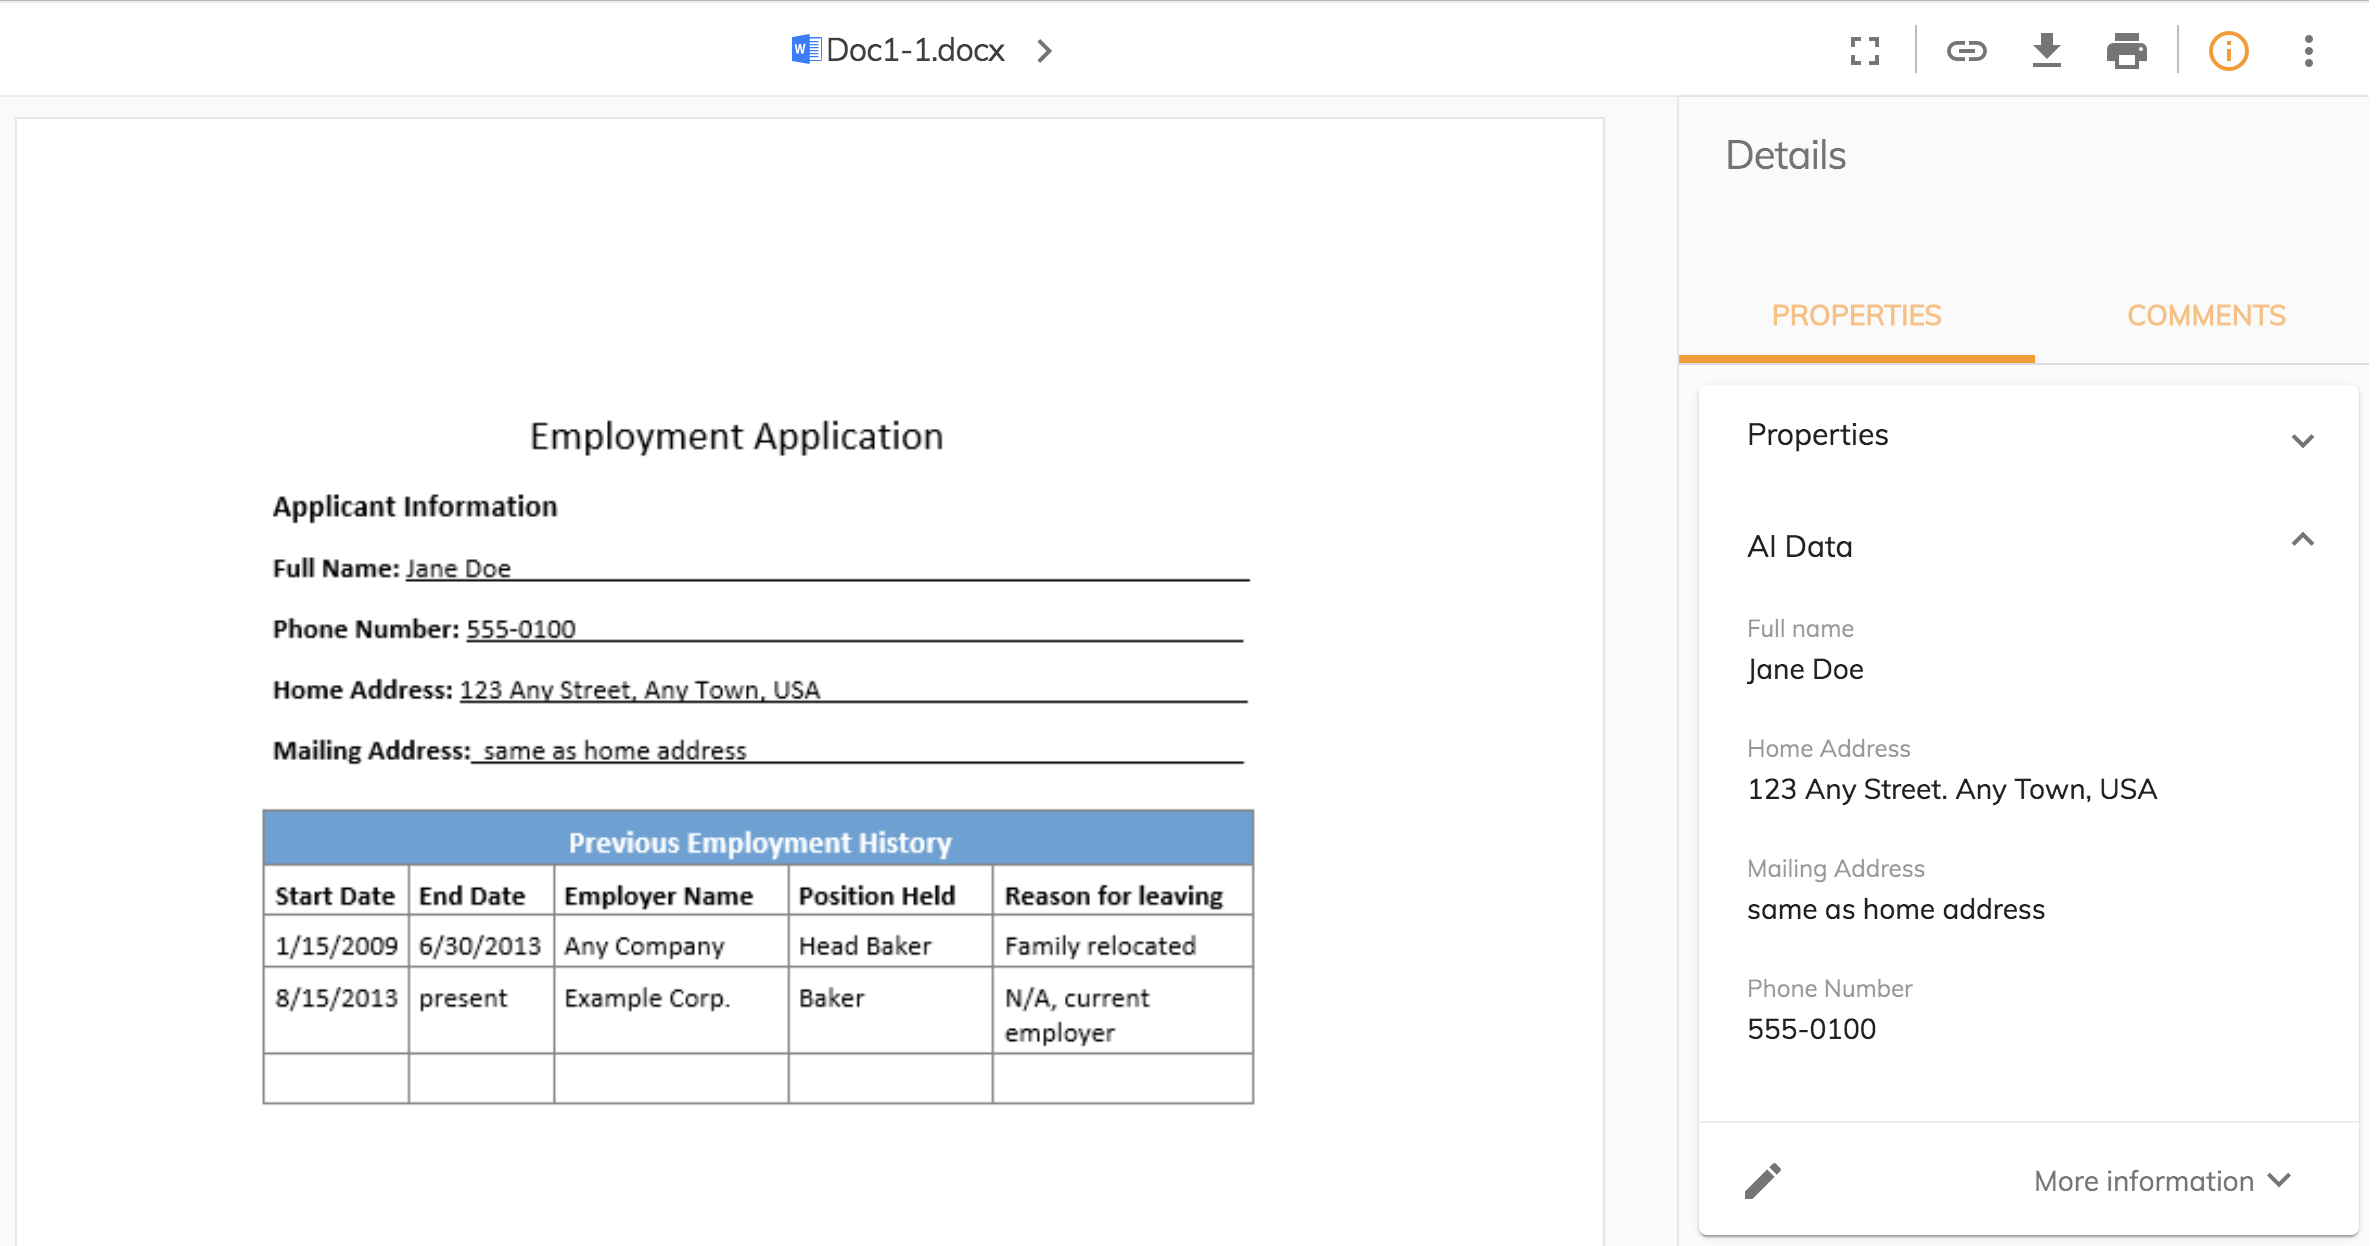
Task: Toggle the breadcrumb arrow next to filename
Action: [1047, 49]
